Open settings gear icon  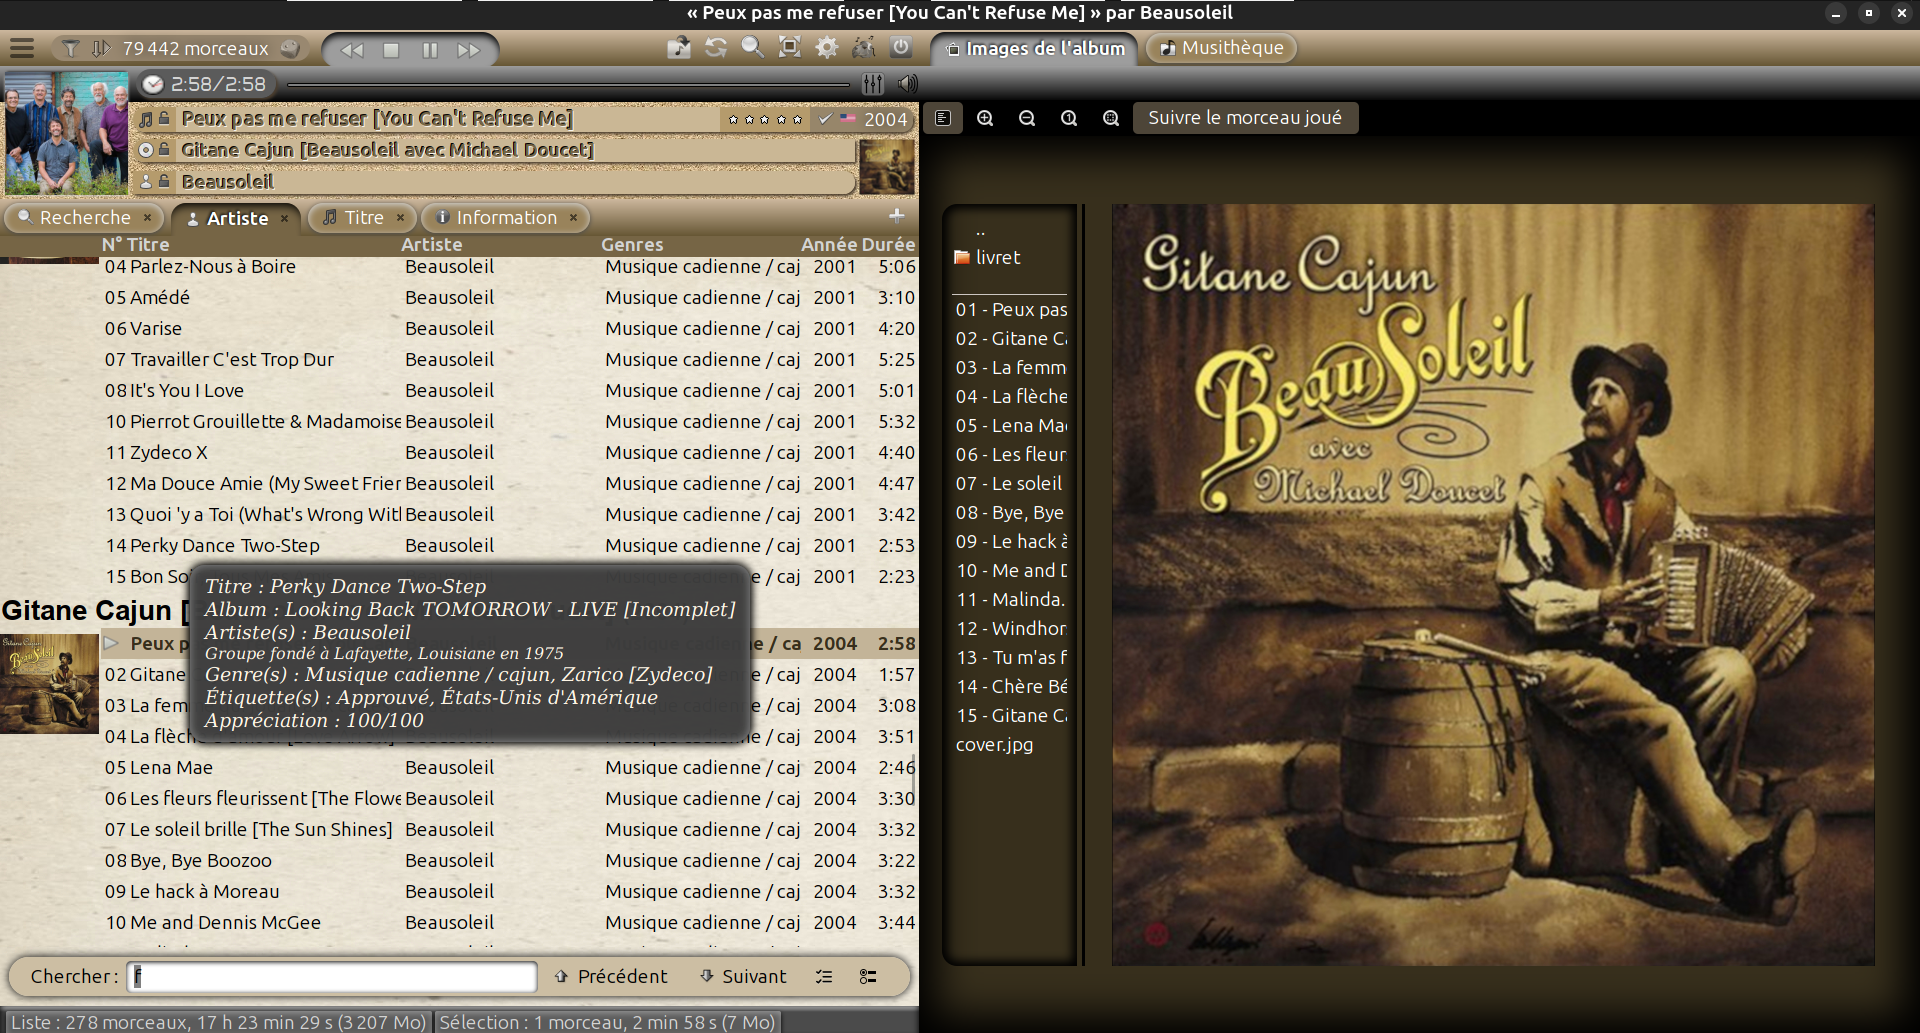click(x=827, y=47)
